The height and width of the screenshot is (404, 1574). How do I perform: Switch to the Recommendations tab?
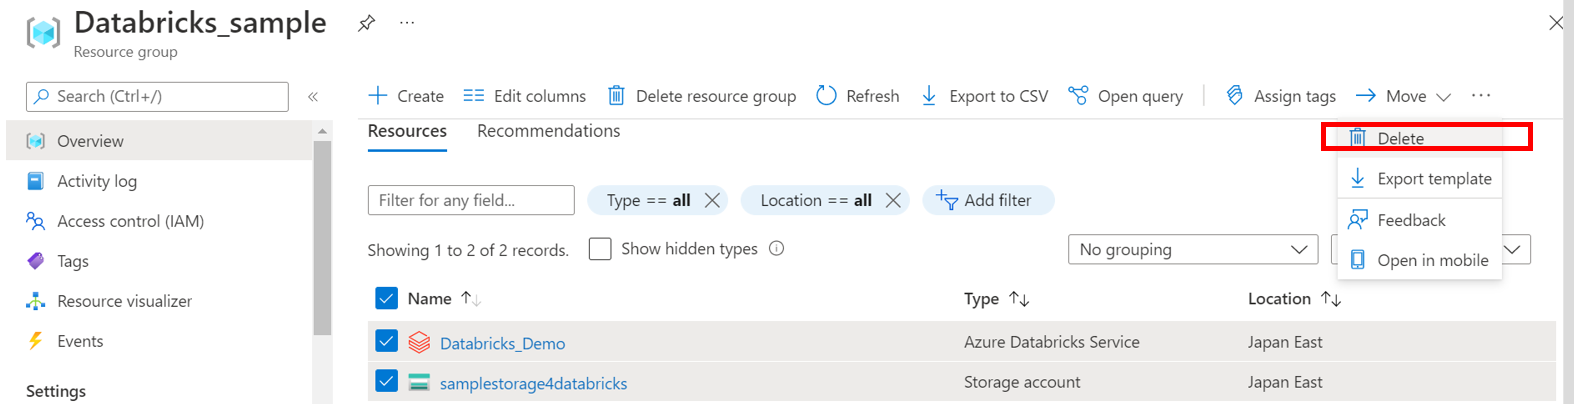click(x=548, y=131)
